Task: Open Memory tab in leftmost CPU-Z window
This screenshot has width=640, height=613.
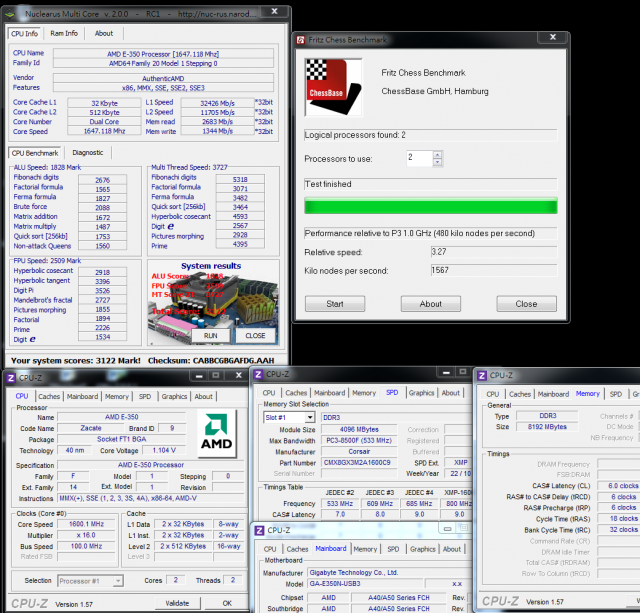Action: click(117, 396)
